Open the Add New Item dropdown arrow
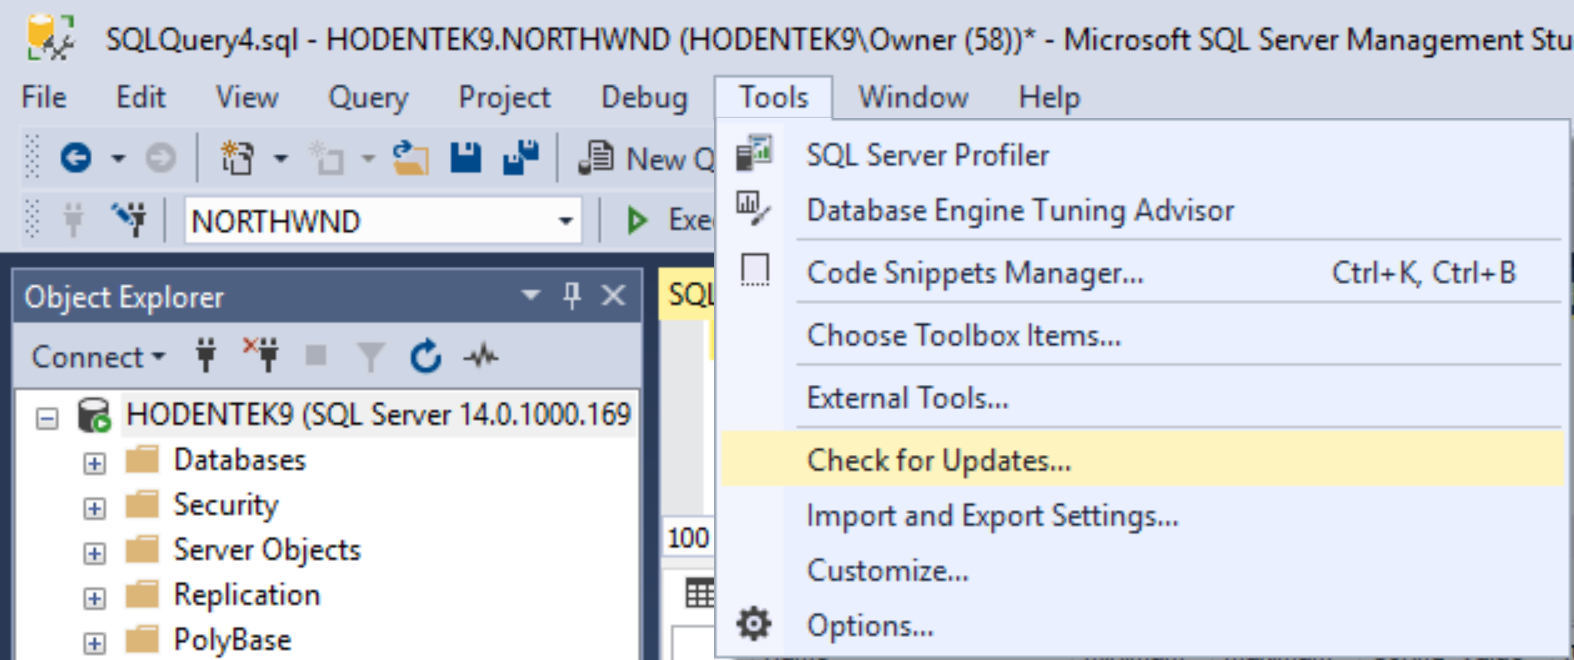Screen dimensions: 1574x660 tap(368, 158)
